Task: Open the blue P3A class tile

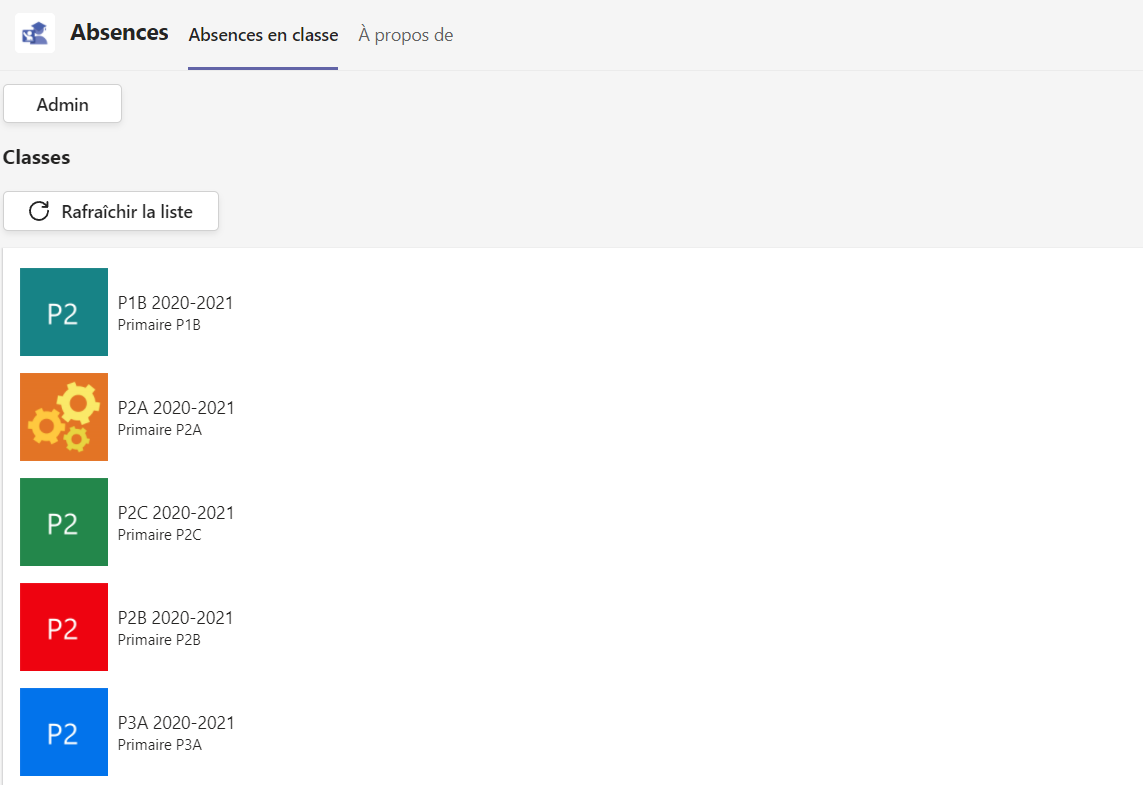Action: click(x=63, y=732)
